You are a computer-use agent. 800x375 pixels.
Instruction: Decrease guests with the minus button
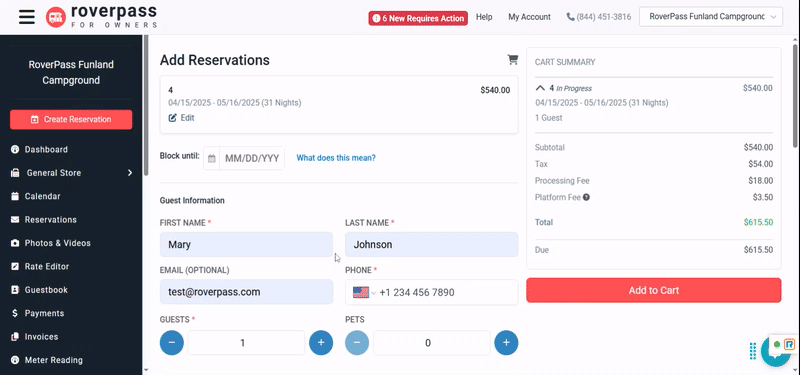point(172,343)
